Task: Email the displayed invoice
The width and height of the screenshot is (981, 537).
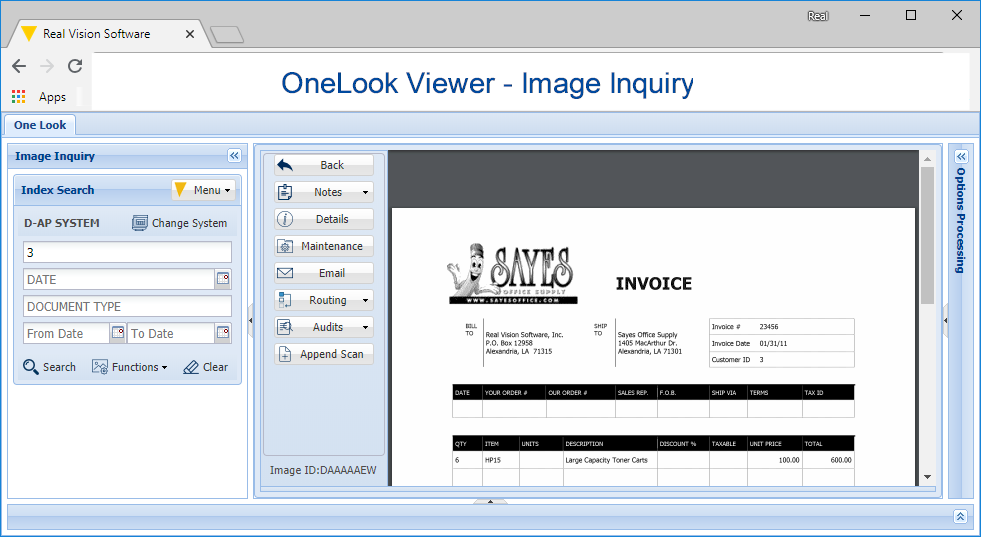Action: (323, 273)
